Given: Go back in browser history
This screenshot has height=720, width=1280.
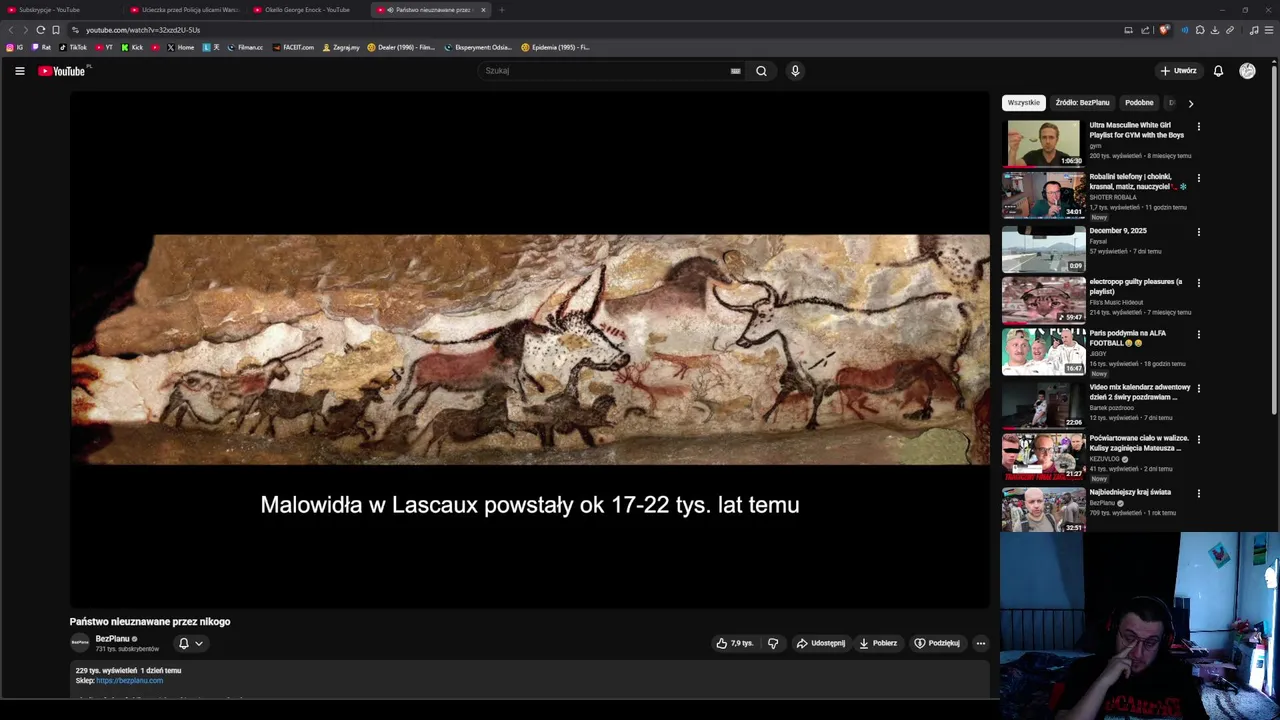Looking at the screenshot, I should click(x=12, y=30).
